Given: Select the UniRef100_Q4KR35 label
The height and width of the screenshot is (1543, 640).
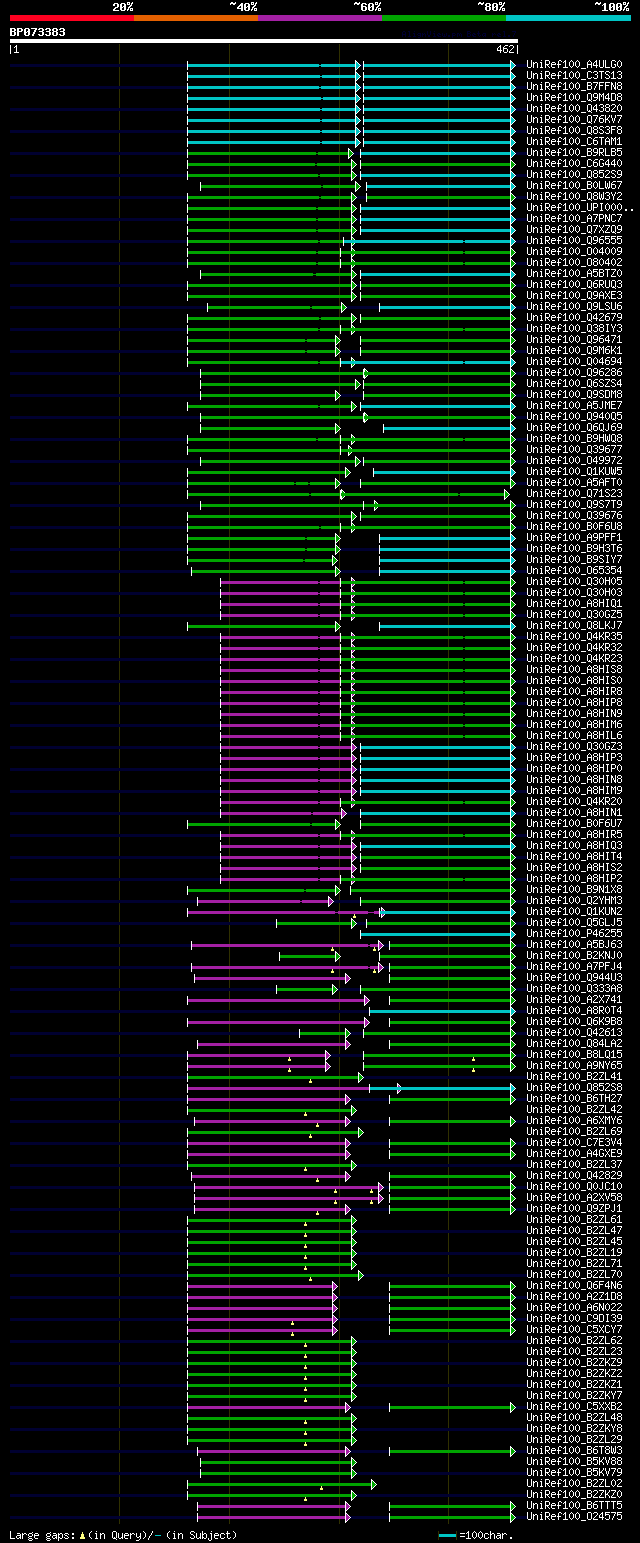Looking at the screenshot, I should 574,636.
